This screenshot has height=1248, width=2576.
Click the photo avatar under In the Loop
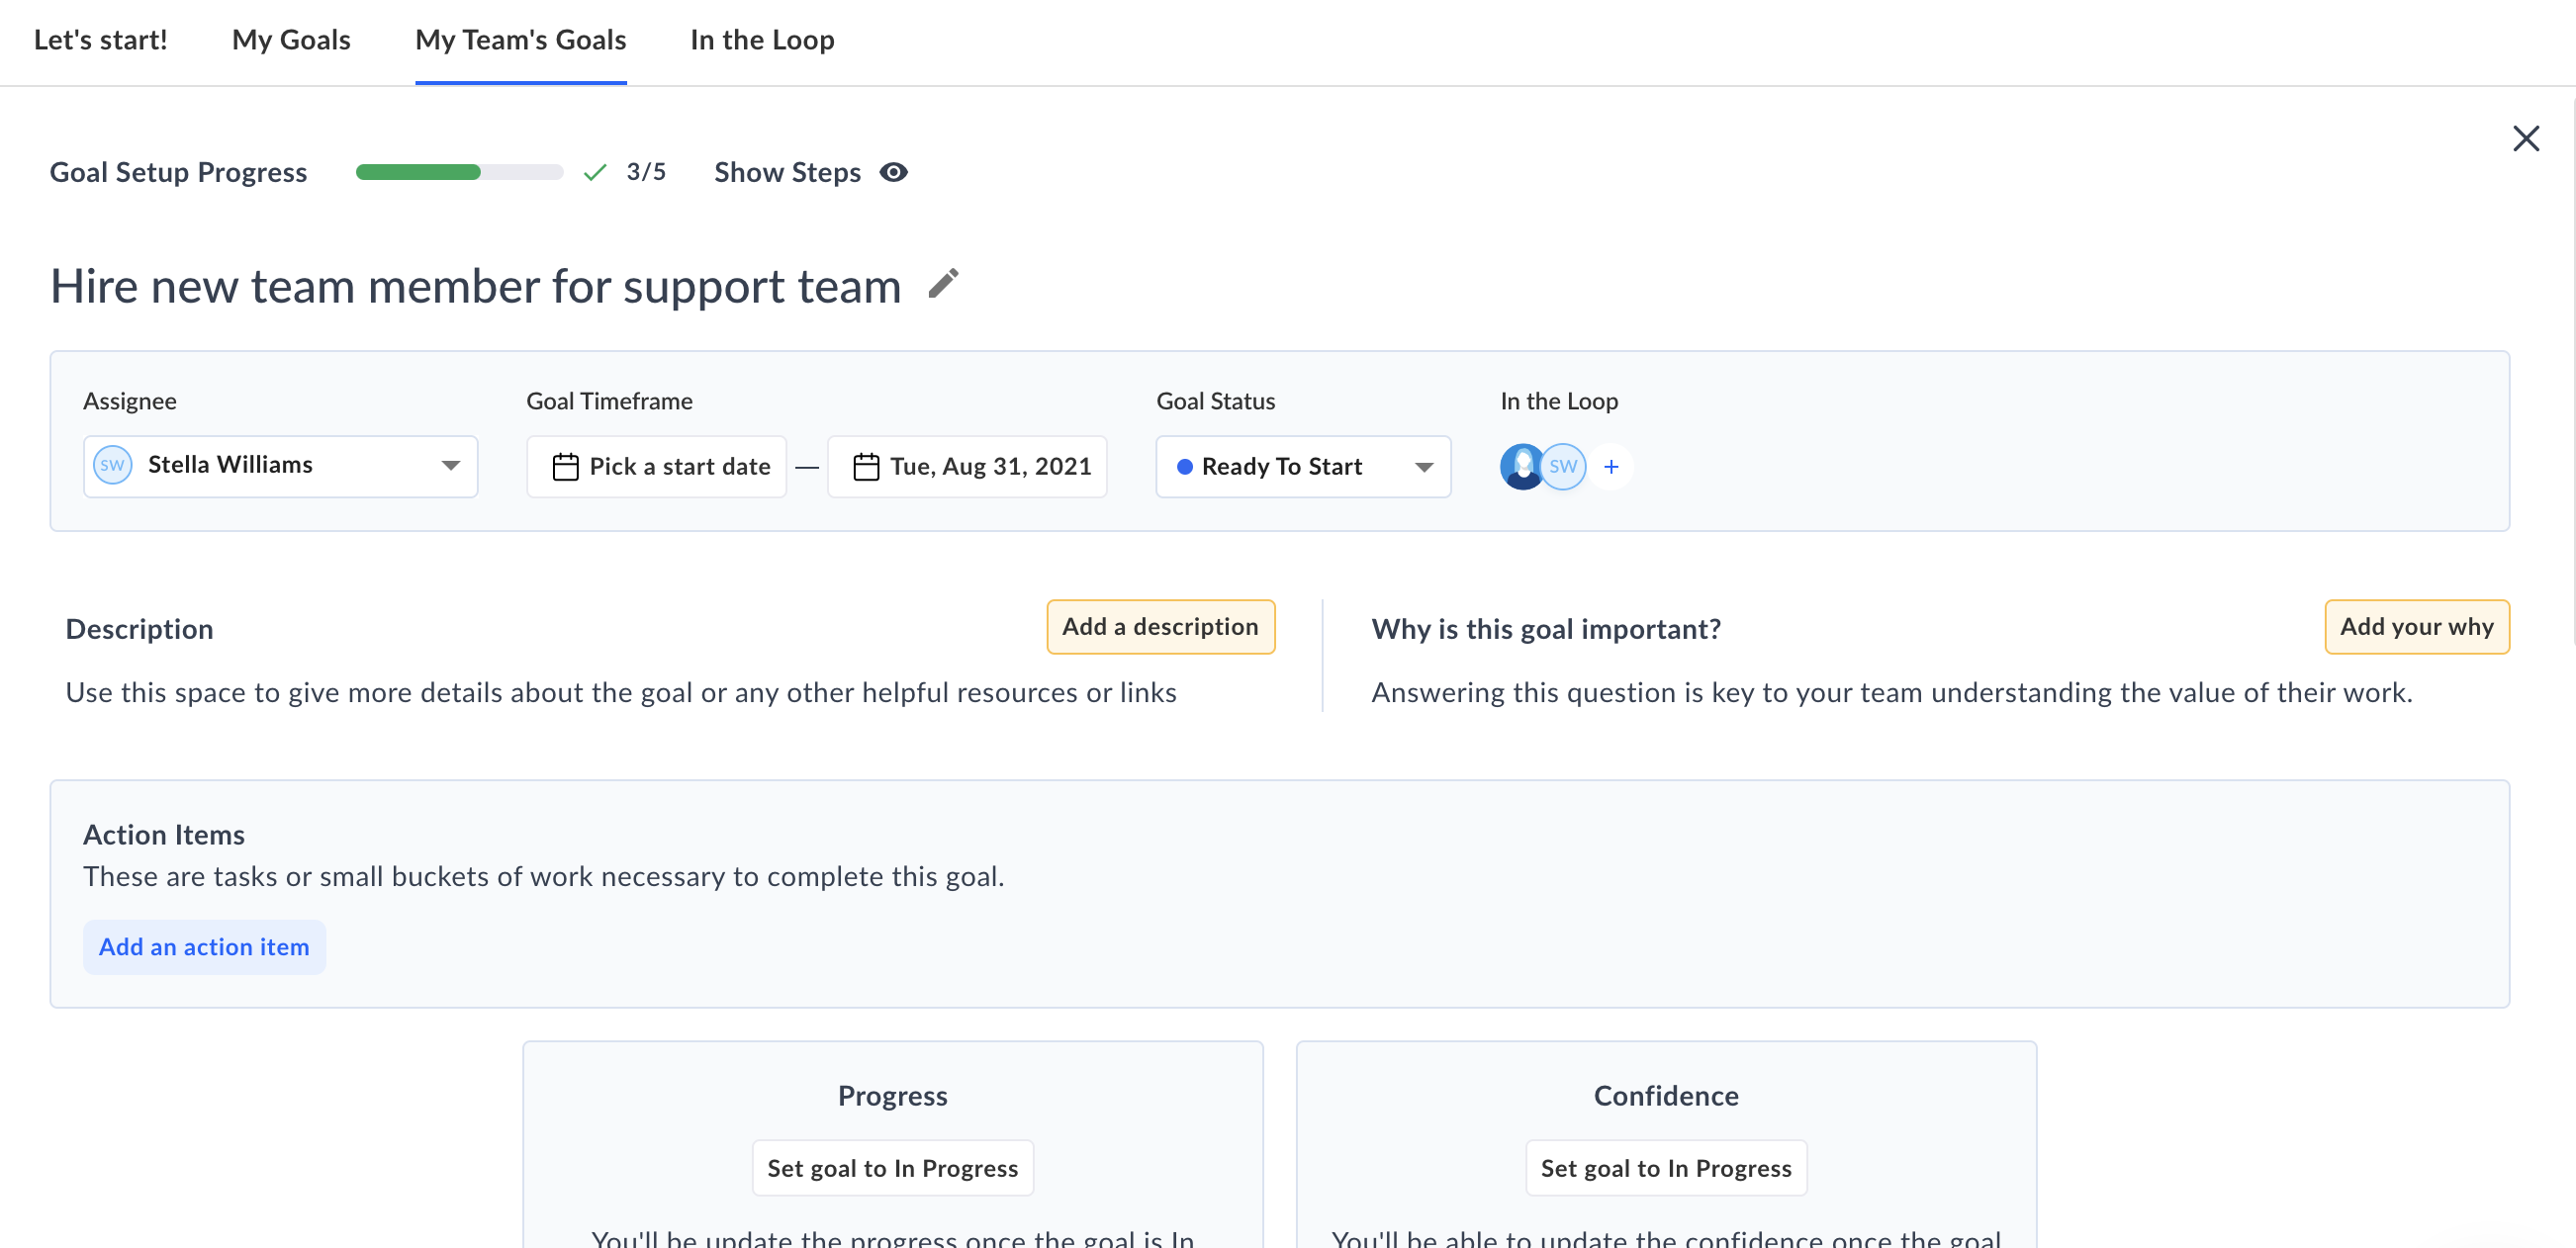click(1520, 467)
